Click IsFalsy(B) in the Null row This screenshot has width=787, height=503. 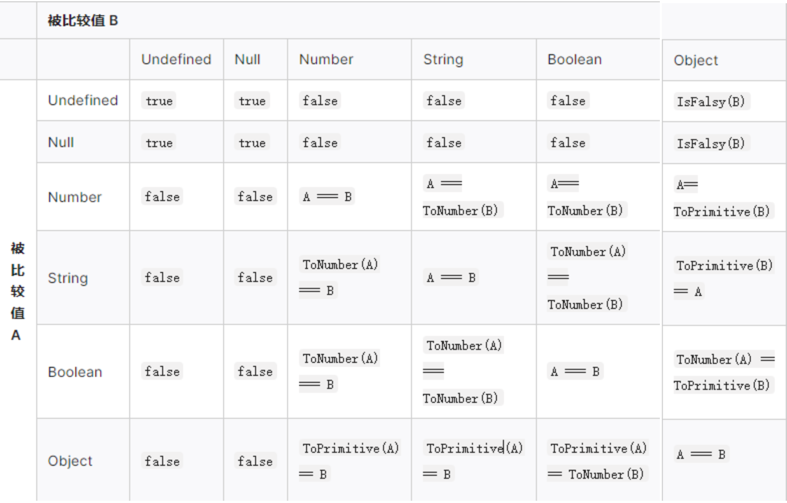[x=711, y=143]
